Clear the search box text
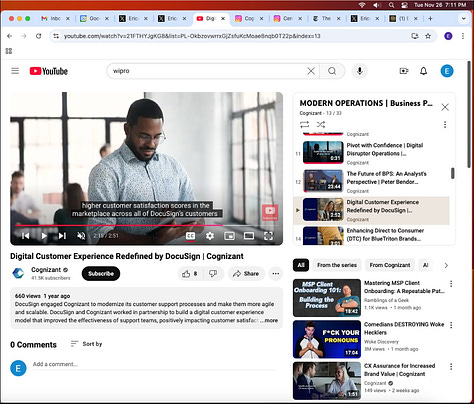The width and height of the screenshot is (474, 404). [x=311, y=71]
